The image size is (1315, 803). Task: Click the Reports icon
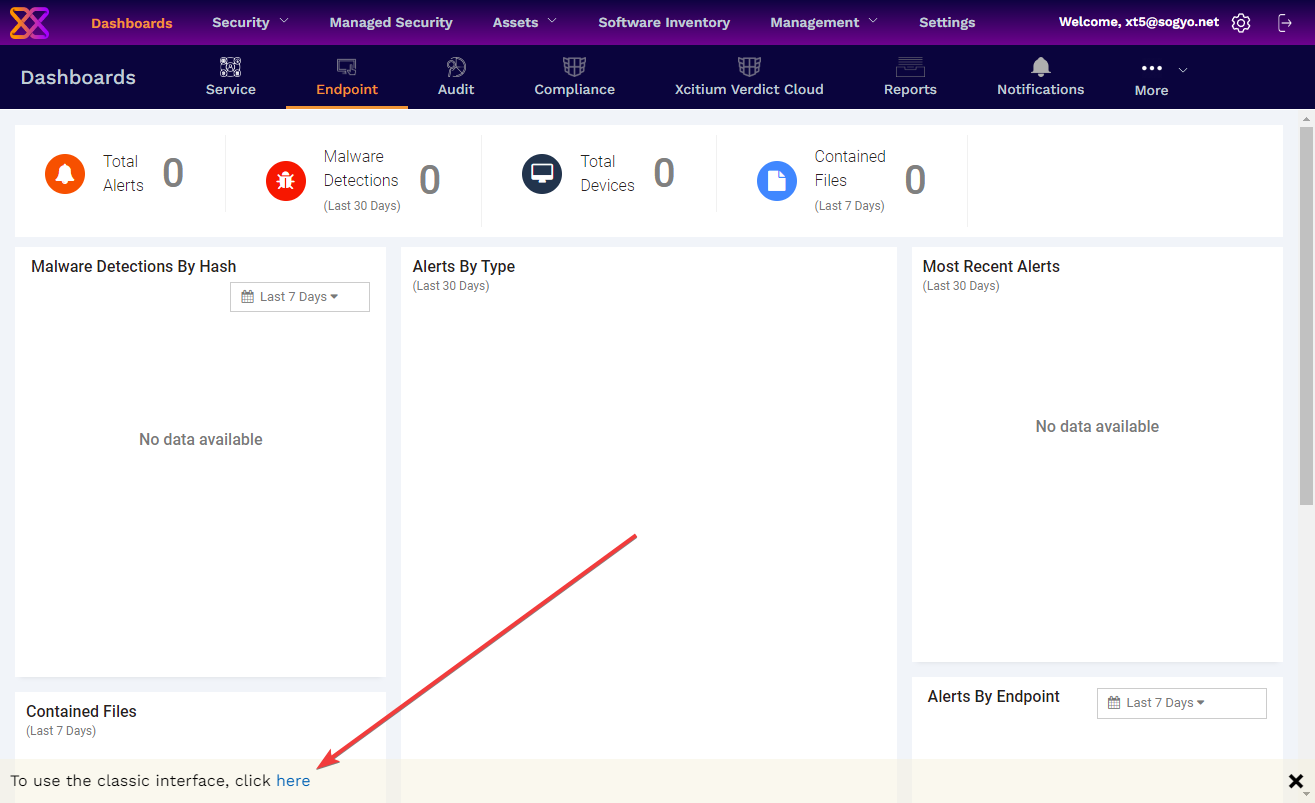[910, 67]
